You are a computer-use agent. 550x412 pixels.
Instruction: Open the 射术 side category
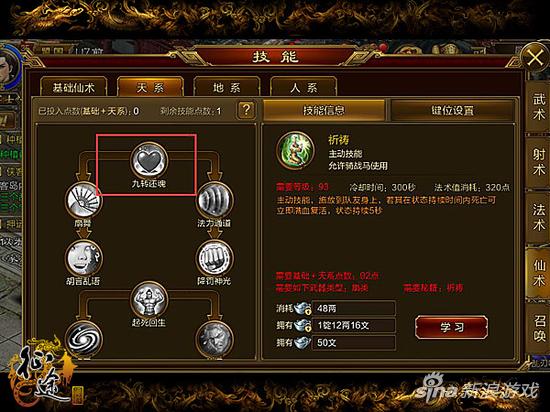click(x=538, y=162)
